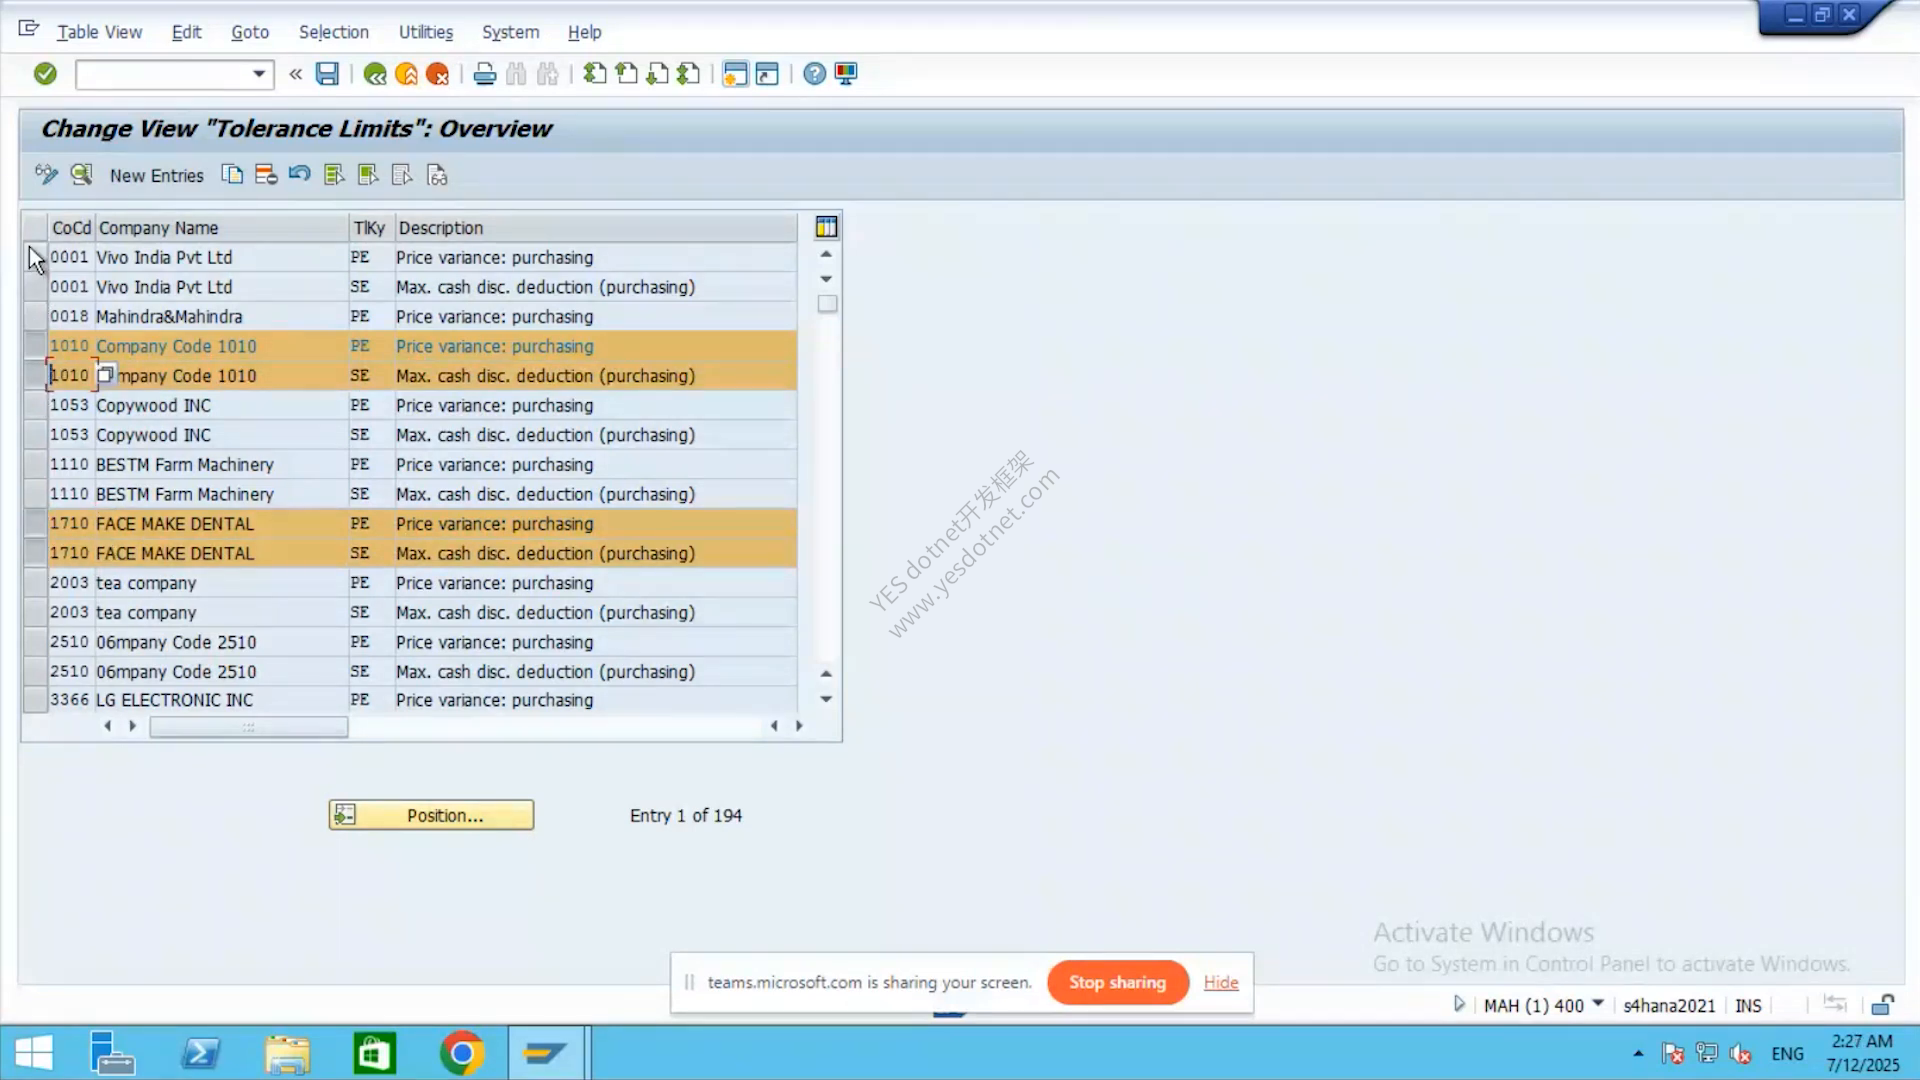Open the Table View menu

99,32
